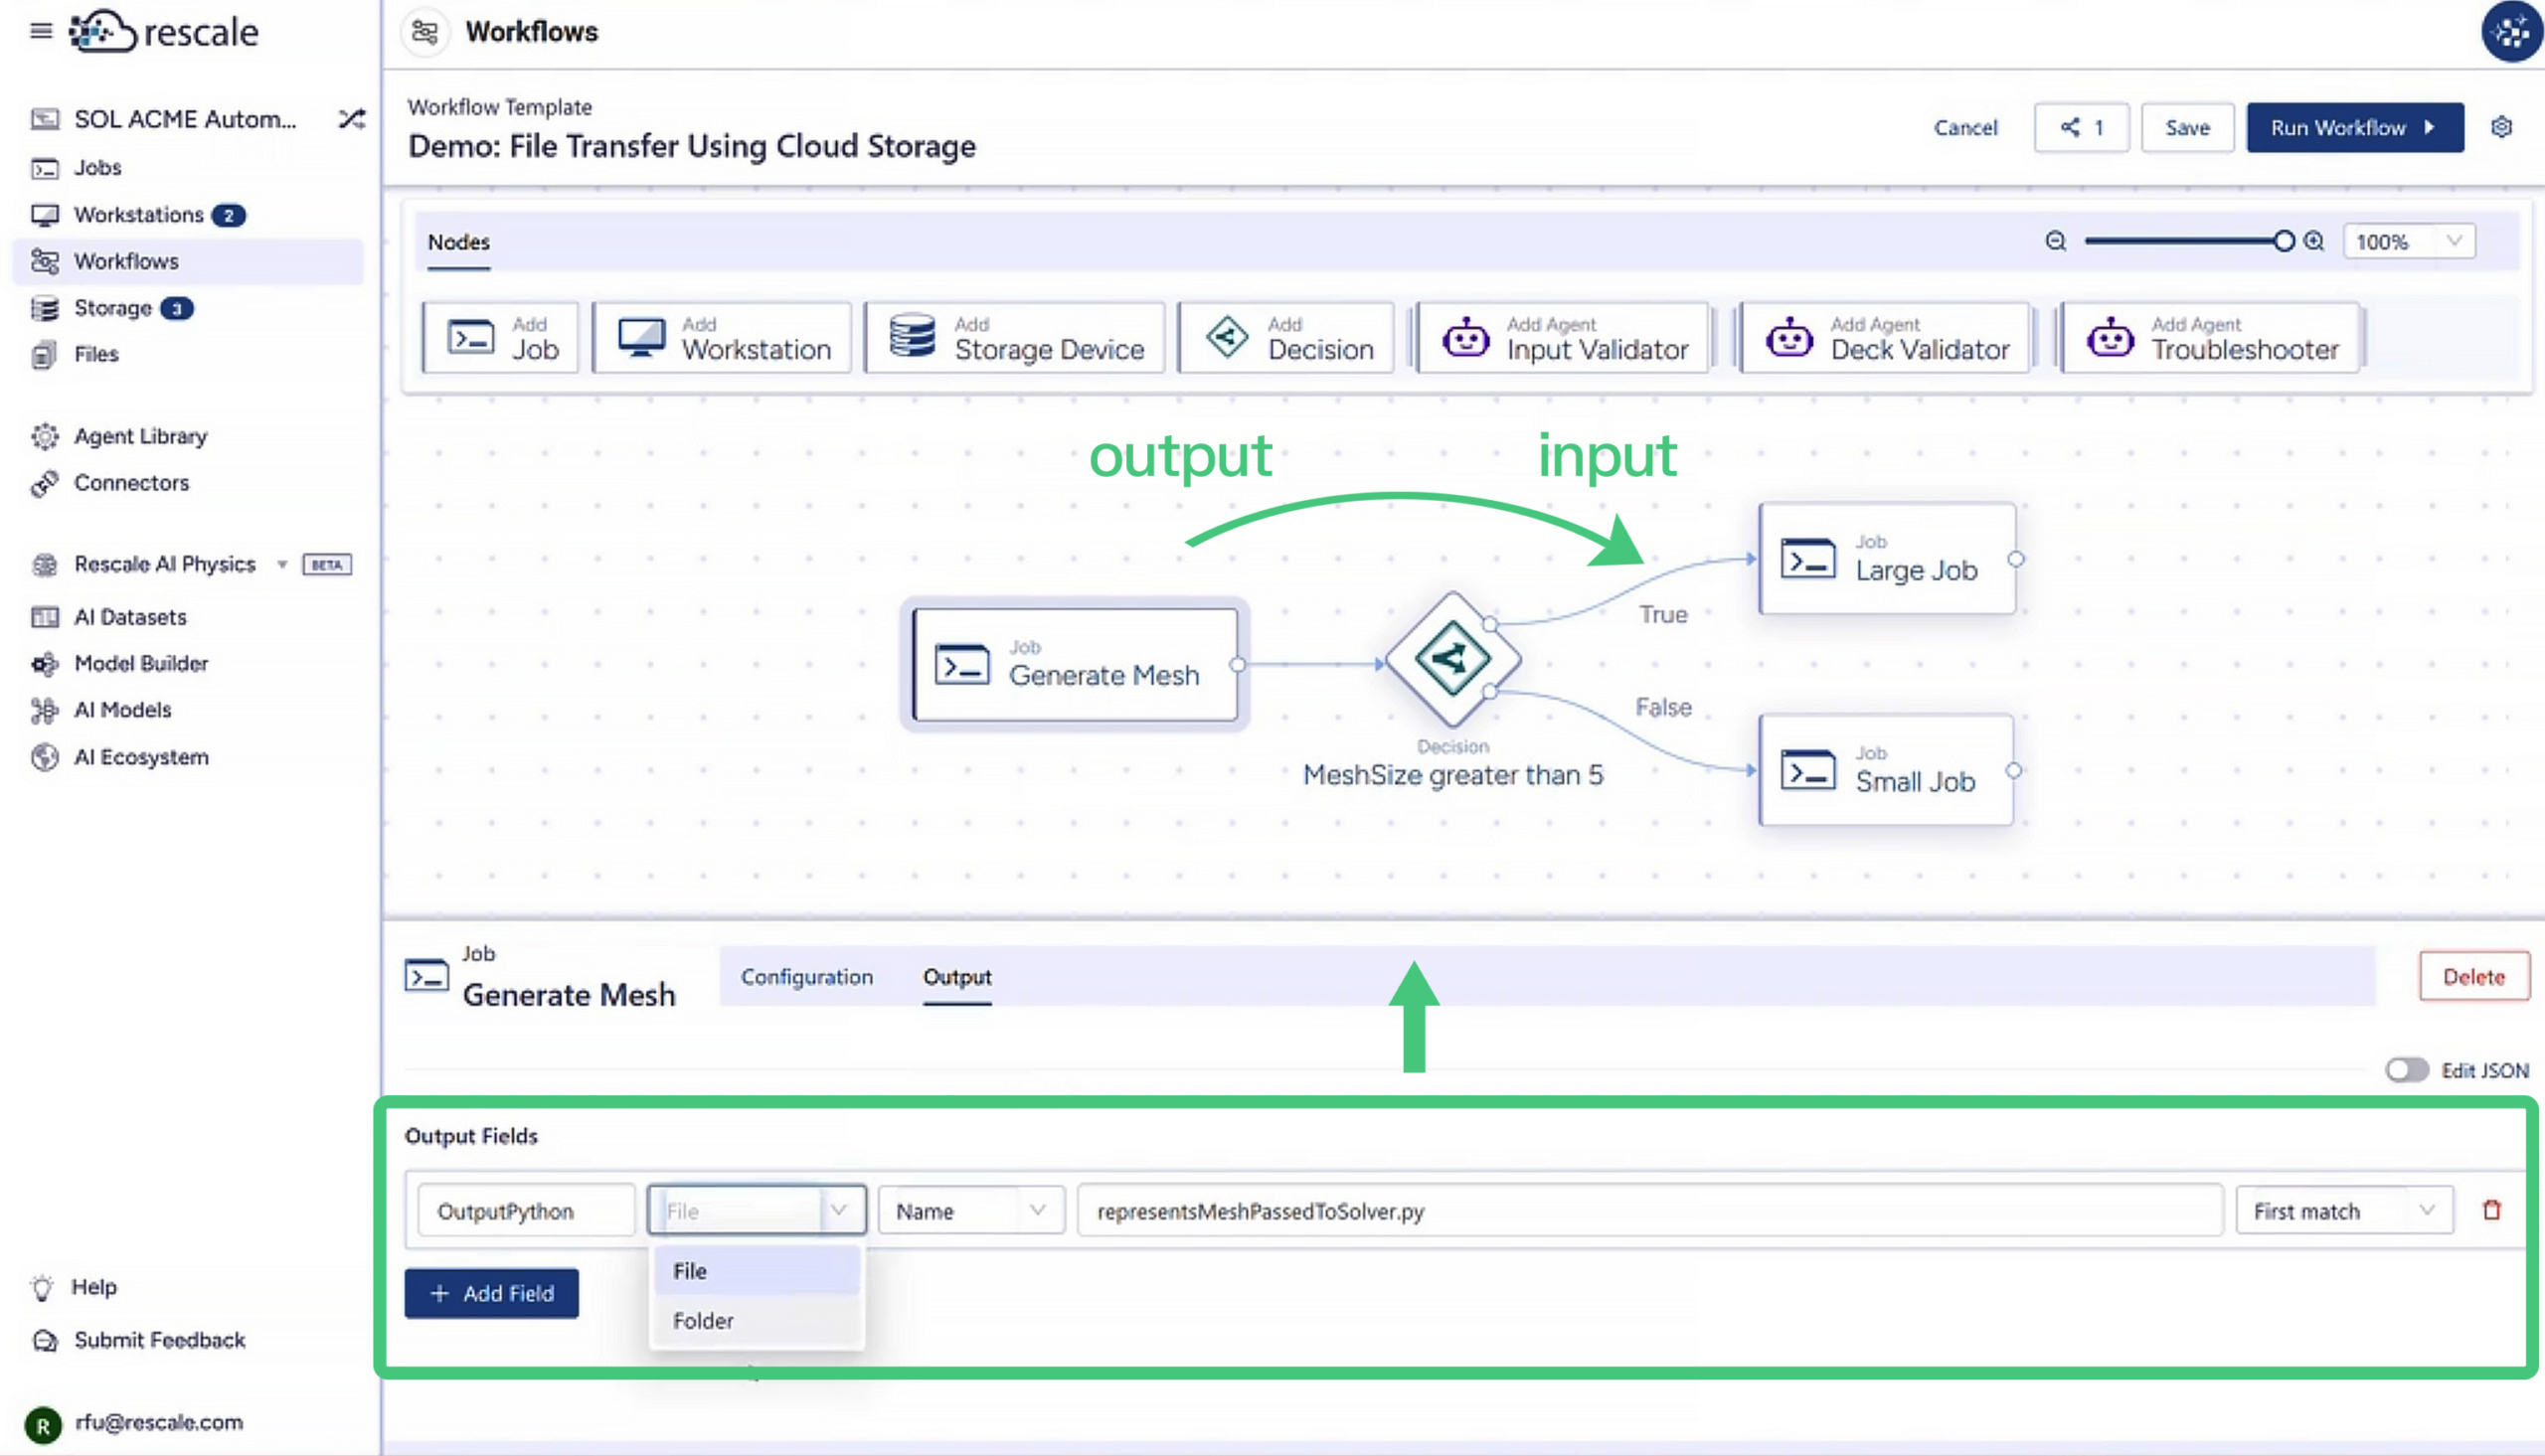Screen dimensions: 2545x1456
Task: Cancel editing the workflow template
Action: point(1965,128)
